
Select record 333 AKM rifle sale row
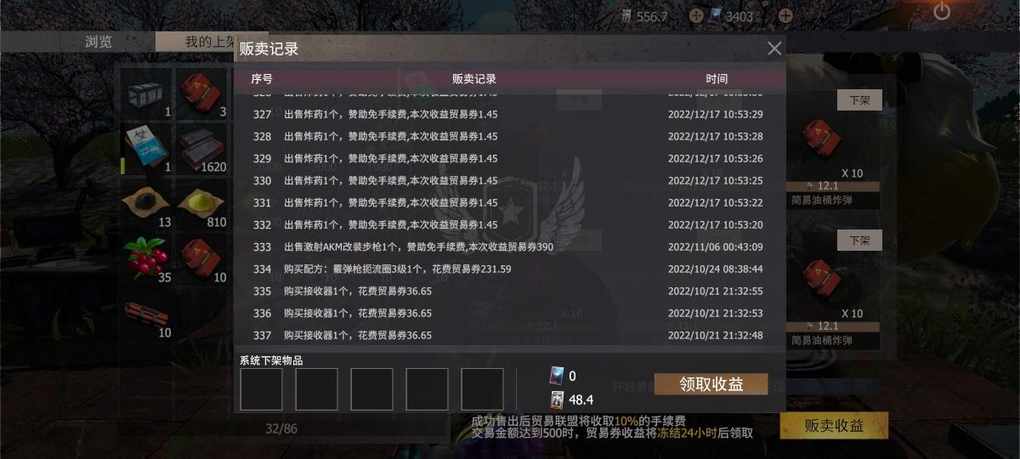509,247
